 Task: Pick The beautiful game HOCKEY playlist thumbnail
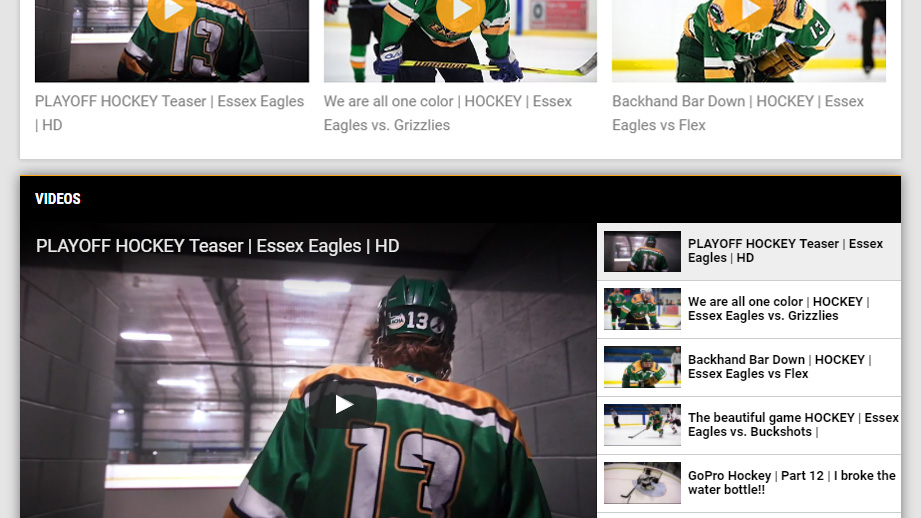[x=642, y=426]
